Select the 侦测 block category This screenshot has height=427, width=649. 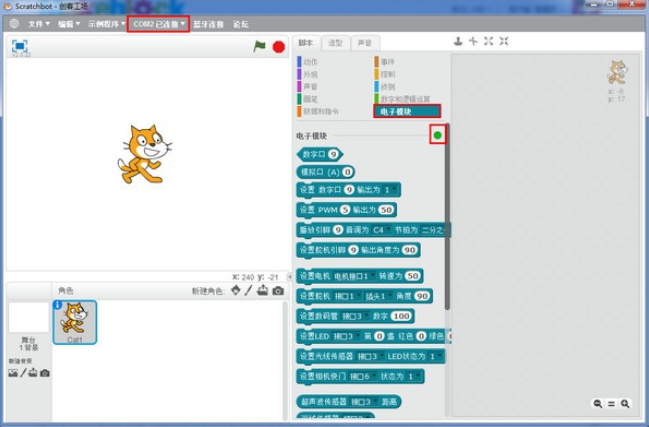(385, 86)
